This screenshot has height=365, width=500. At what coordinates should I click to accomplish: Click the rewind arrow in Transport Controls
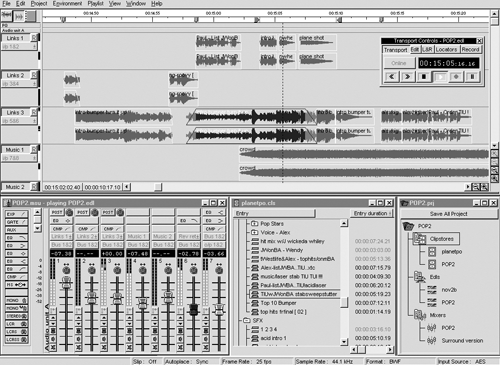click(392, 77)
